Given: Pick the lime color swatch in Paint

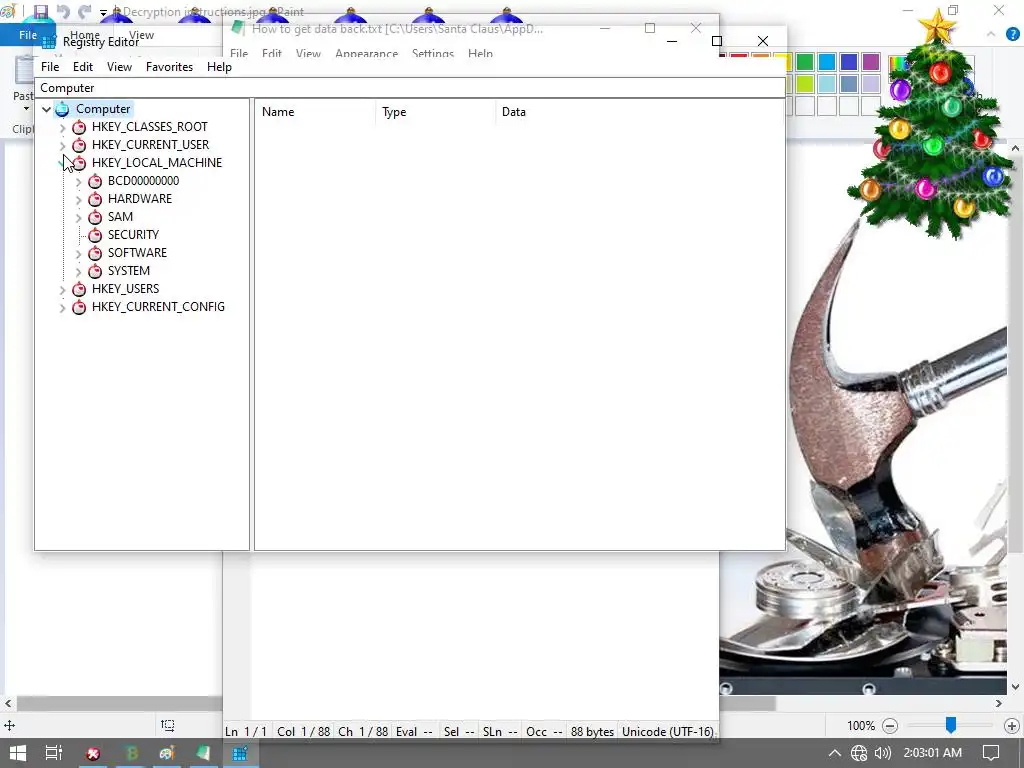Looking at the screenshot, I should [x=805, y=84].
